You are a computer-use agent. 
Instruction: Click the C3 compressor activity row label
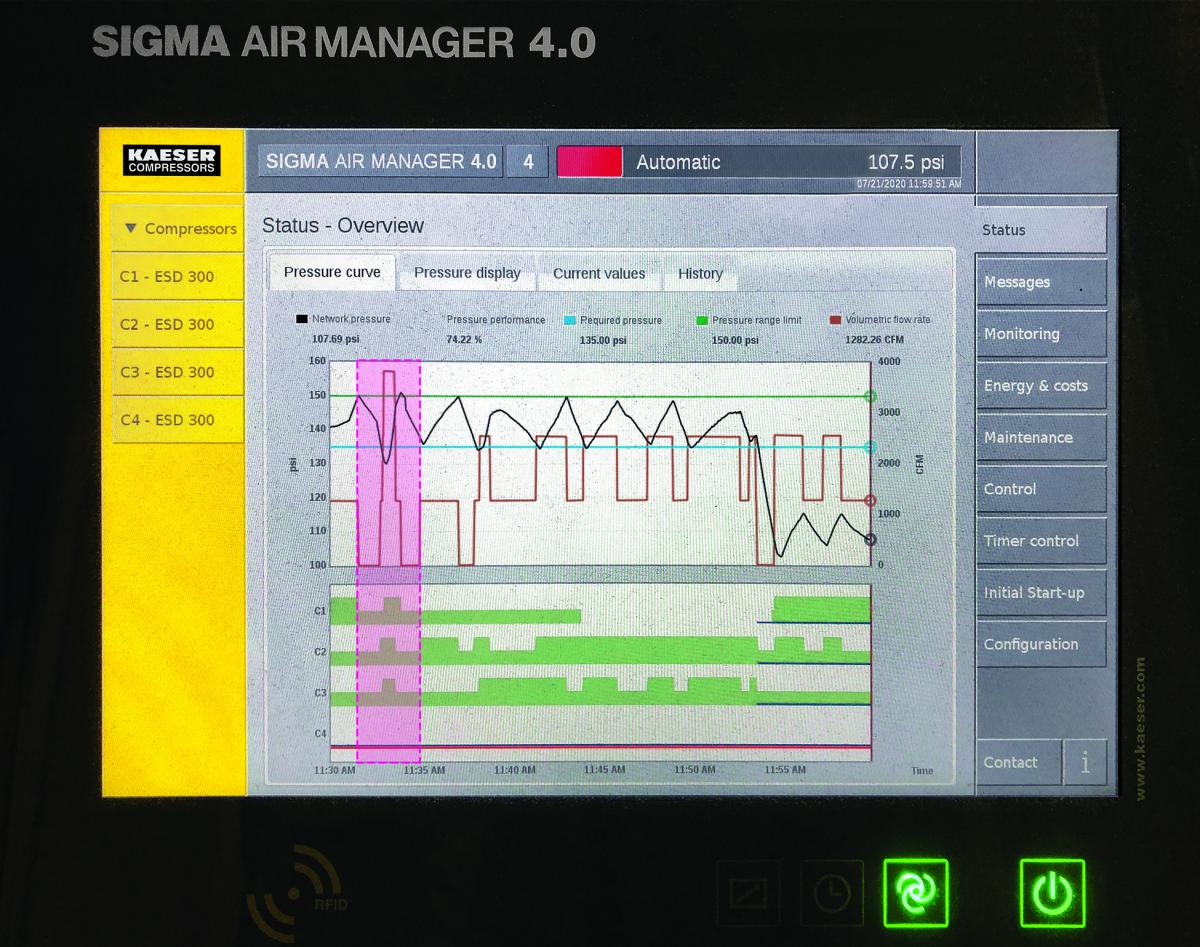coord(321,692)
